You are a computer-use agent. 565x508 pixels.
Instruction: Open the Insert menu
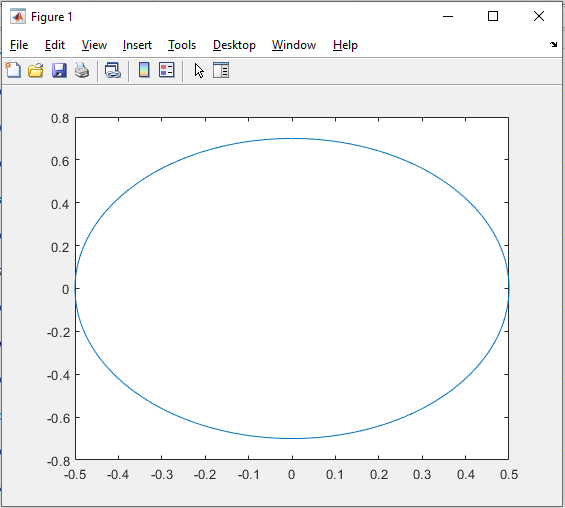coord(137,45)
